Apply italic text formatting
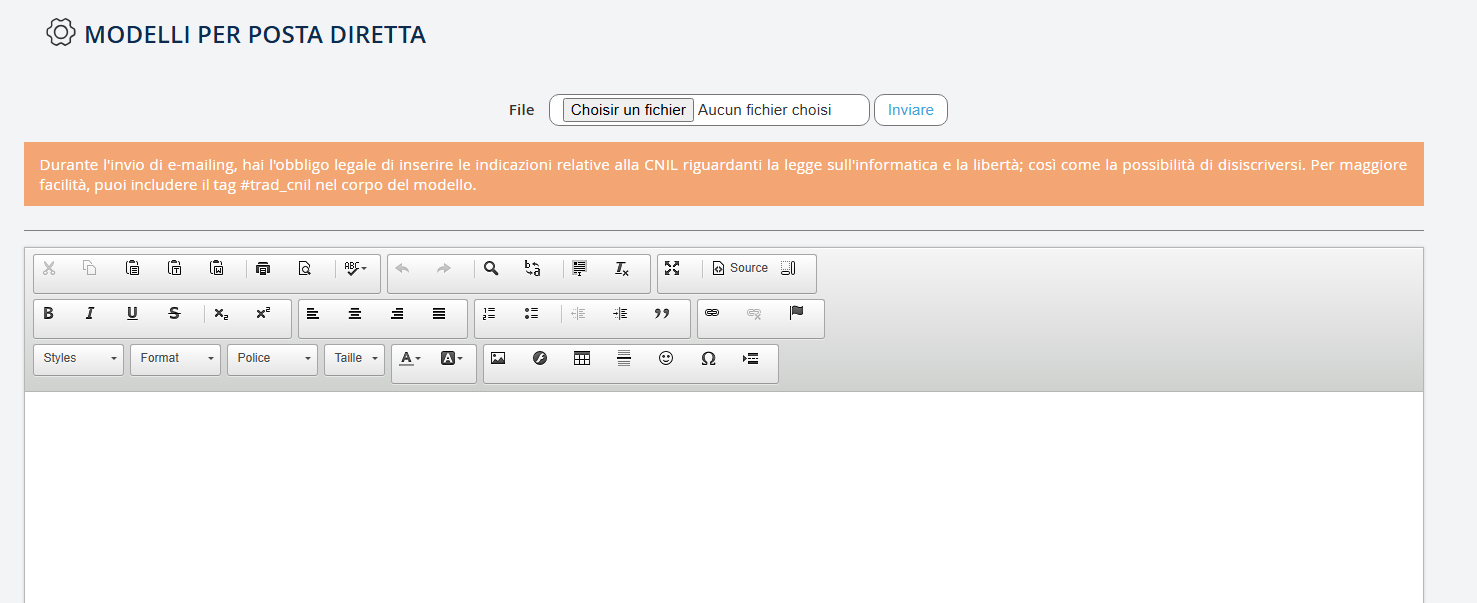The height and width of the screenshot is (603, 1477). [x=90, y=314]
